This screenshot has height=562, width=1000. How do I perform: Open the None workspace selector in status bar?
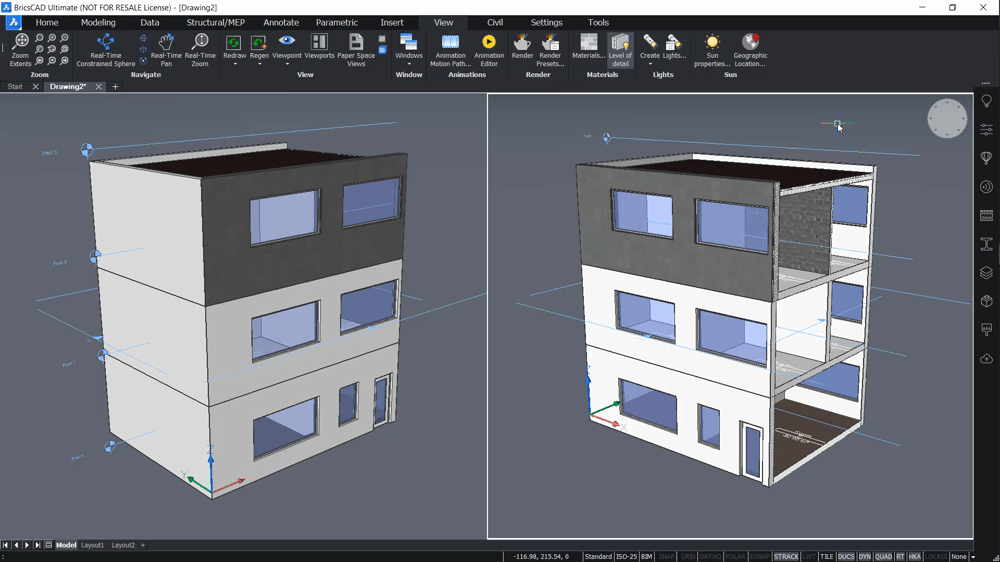[959, 557]
